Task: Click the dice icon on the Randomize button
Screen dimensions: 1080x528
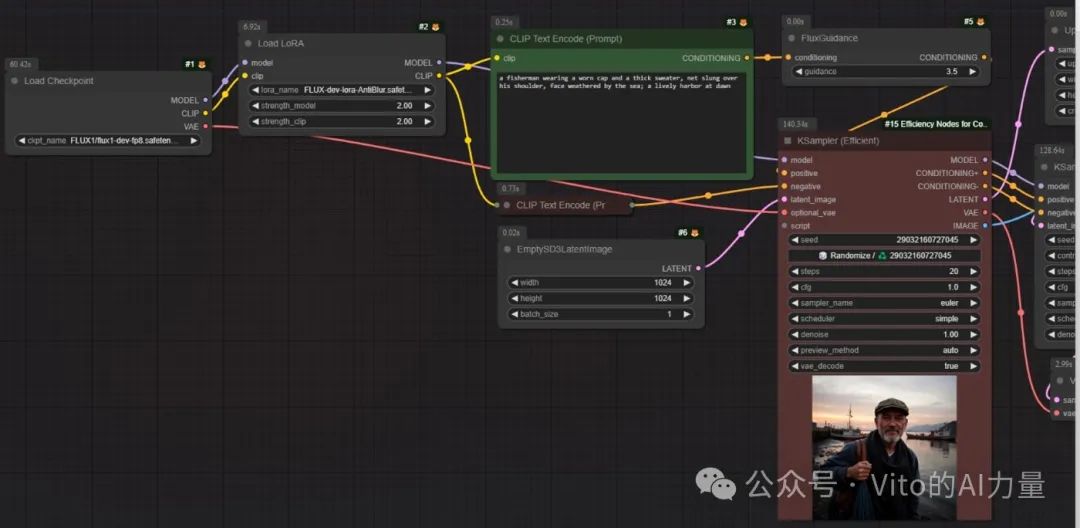Action: pos(822,255)
